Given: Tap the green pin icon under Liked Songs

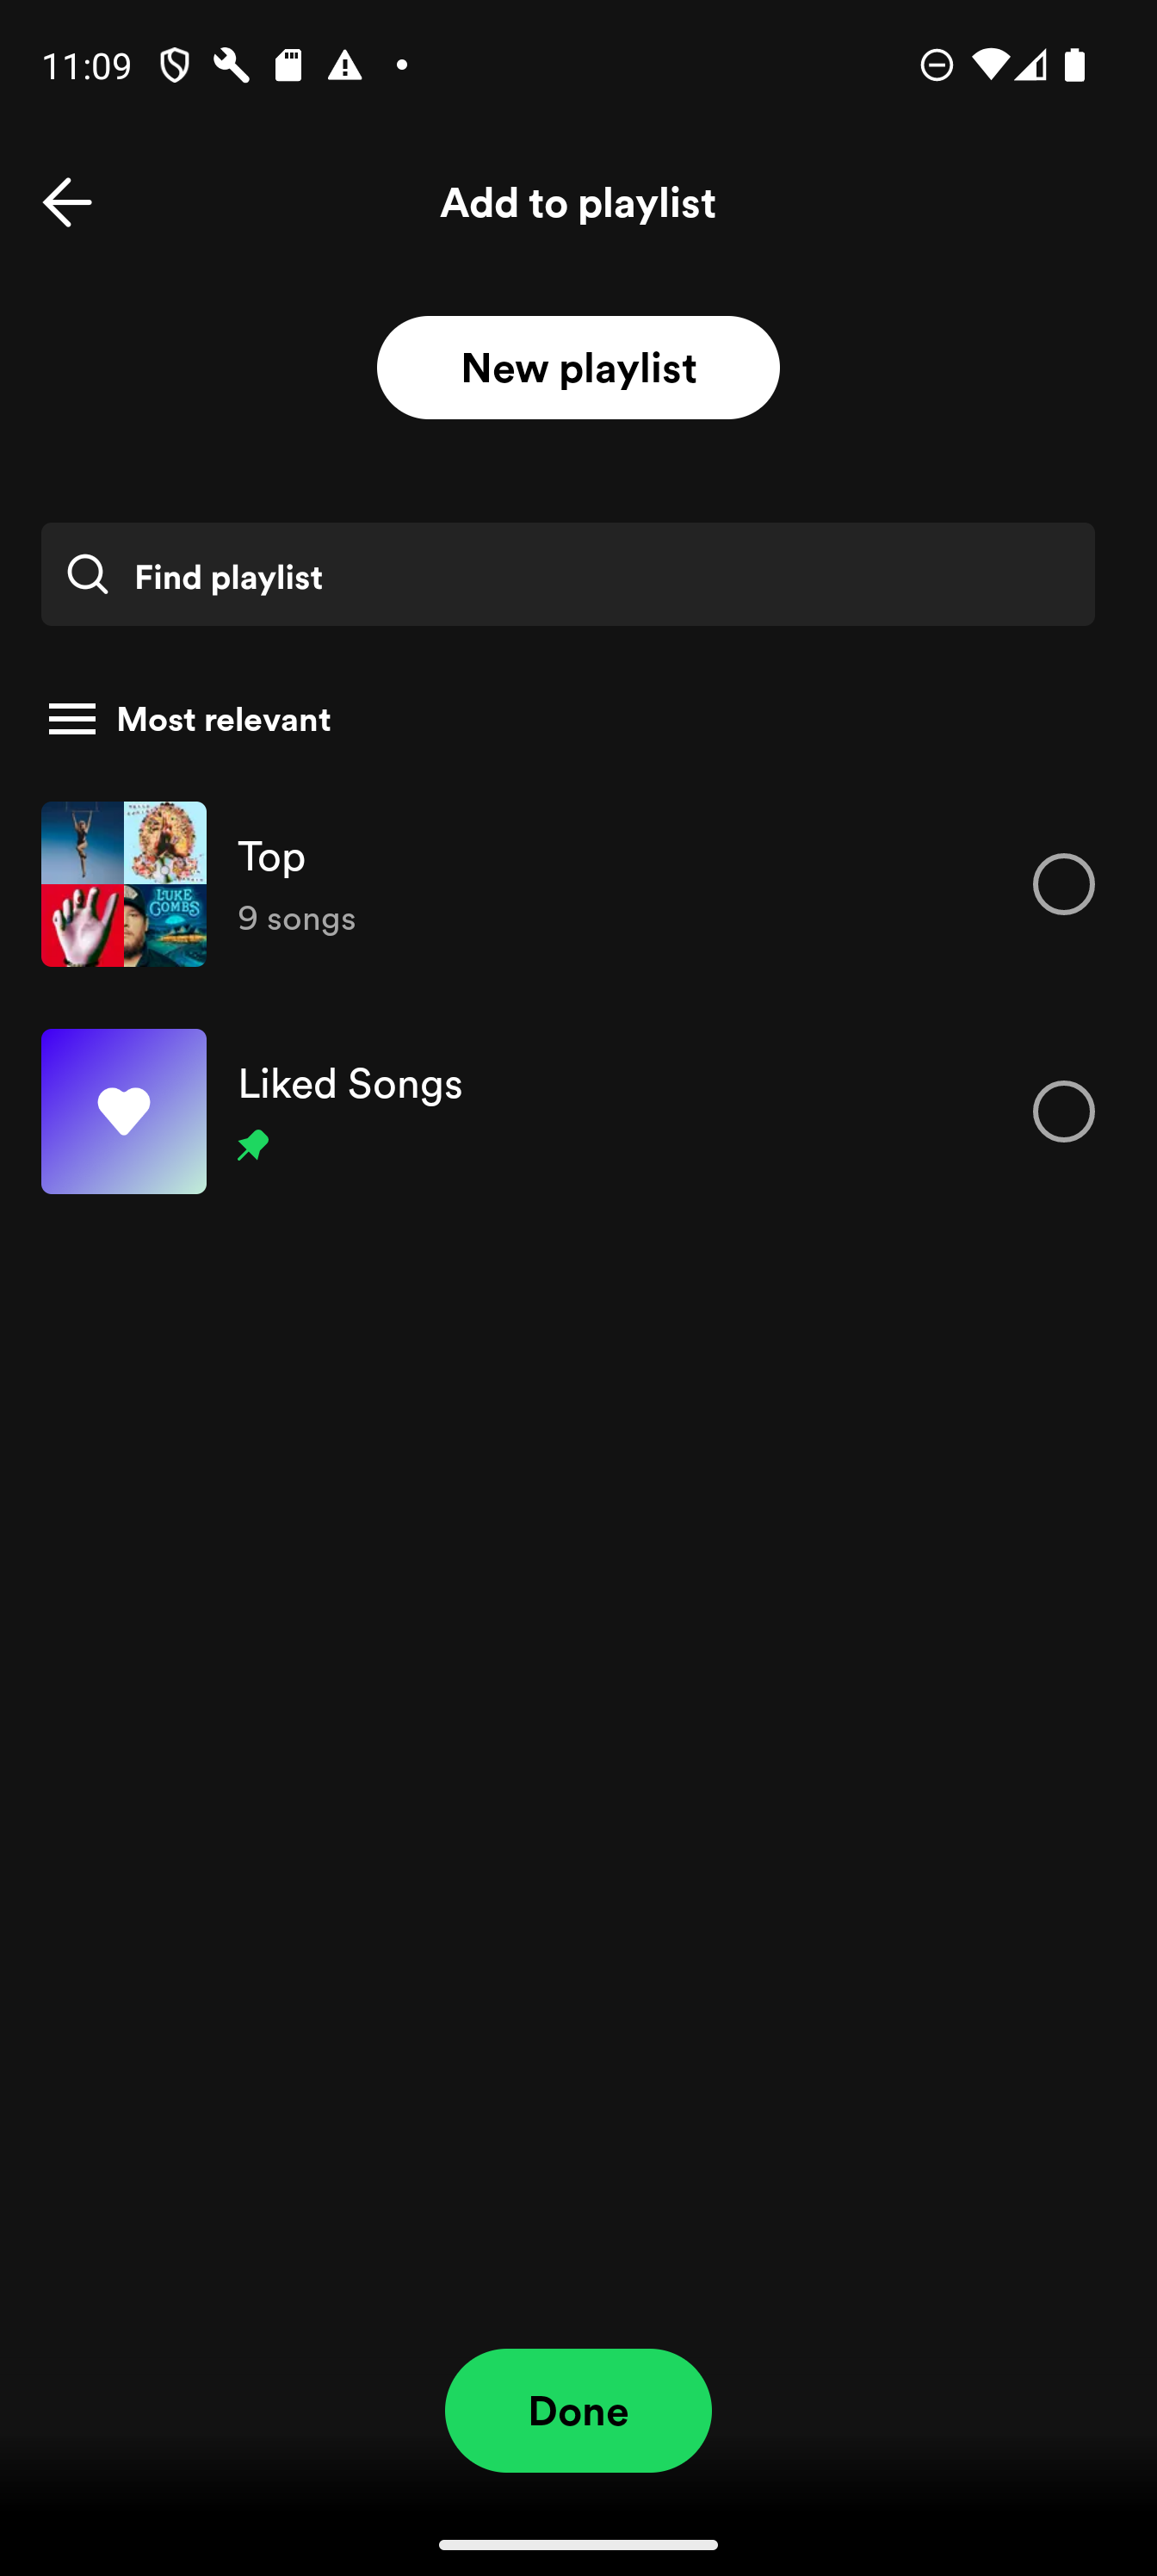Looking at the screenshot, I should tap(253, 1144).
